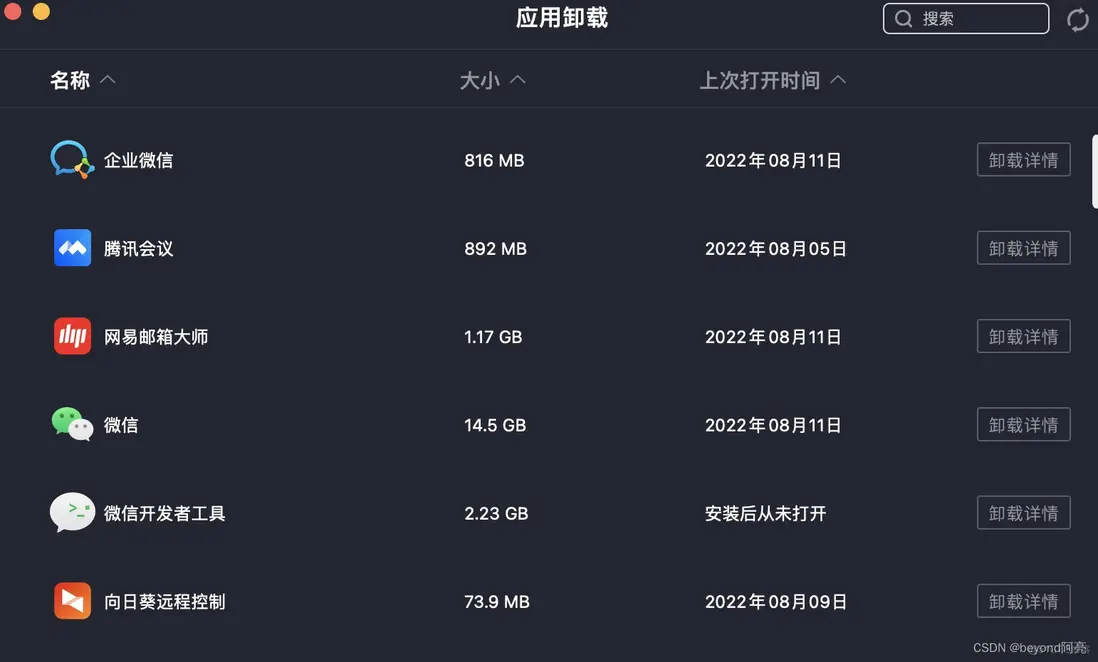Sort list by 名称 column arrow
Viewport: 1098px width, 662px height.
pyautogui.click(x=108, y=80)
